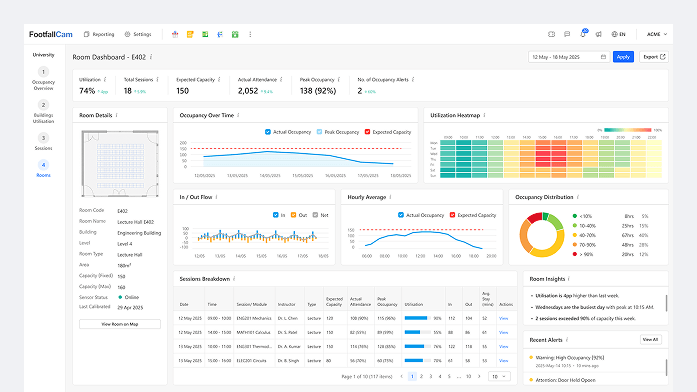Click the green calendar toolbar icon
The height and width of the screenshot is (392, 697).
pos(235,34)
